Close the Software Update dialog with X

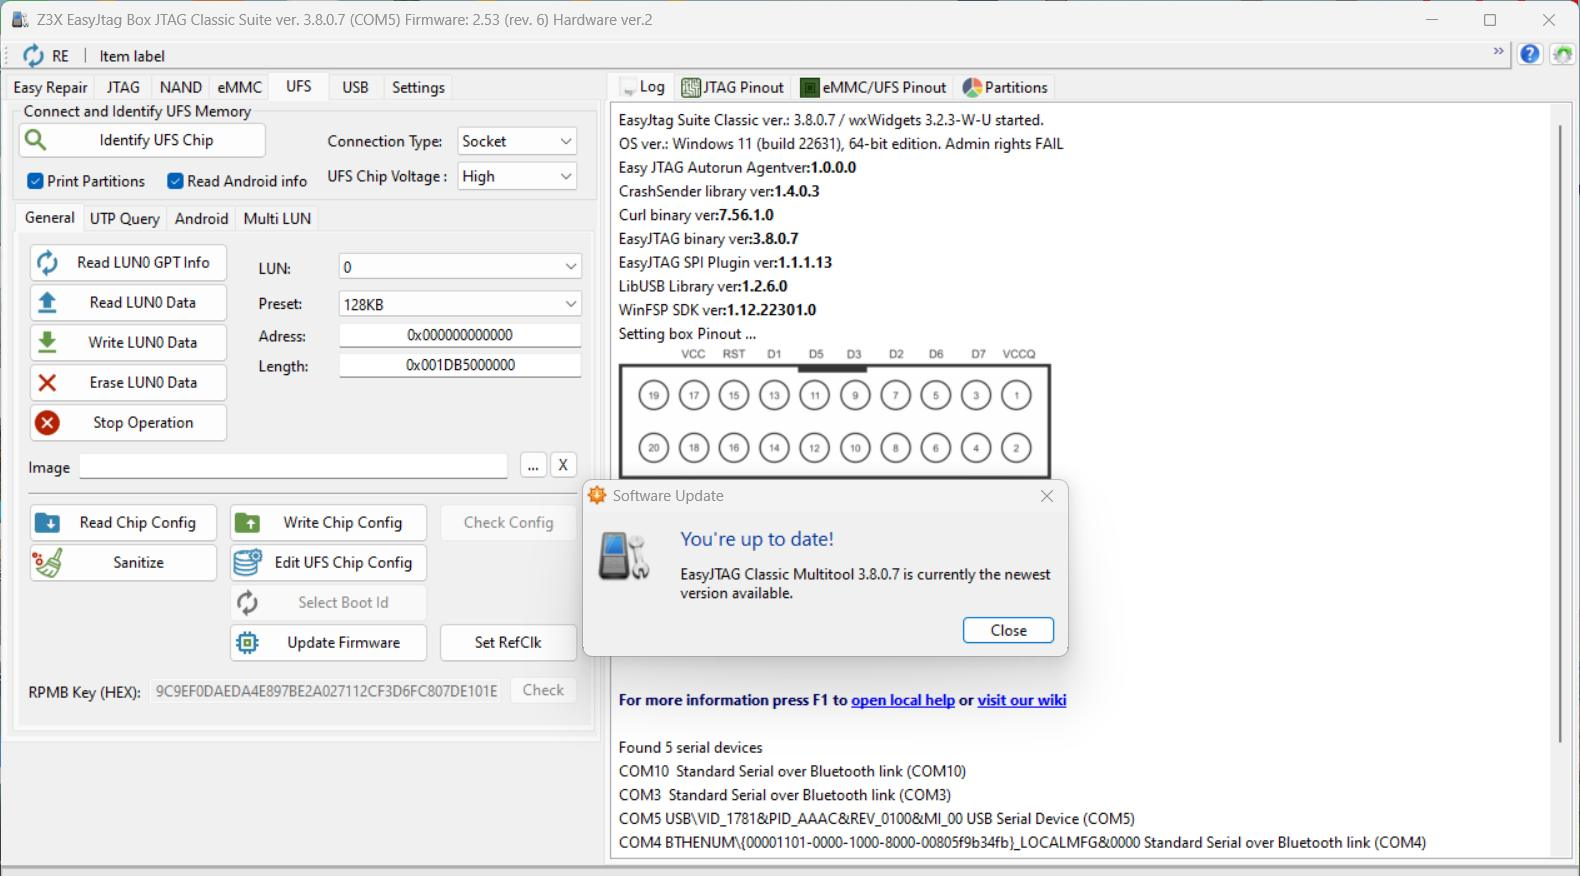1047,496
